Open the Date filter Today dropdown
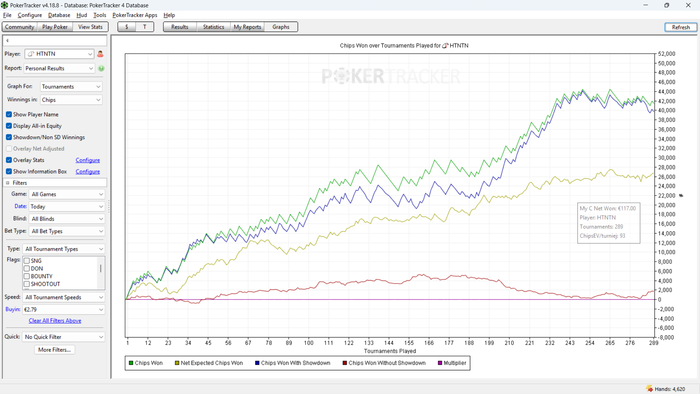Image resolution: width=700 pixels, height=394 pixels. click(x=67, y=207)
